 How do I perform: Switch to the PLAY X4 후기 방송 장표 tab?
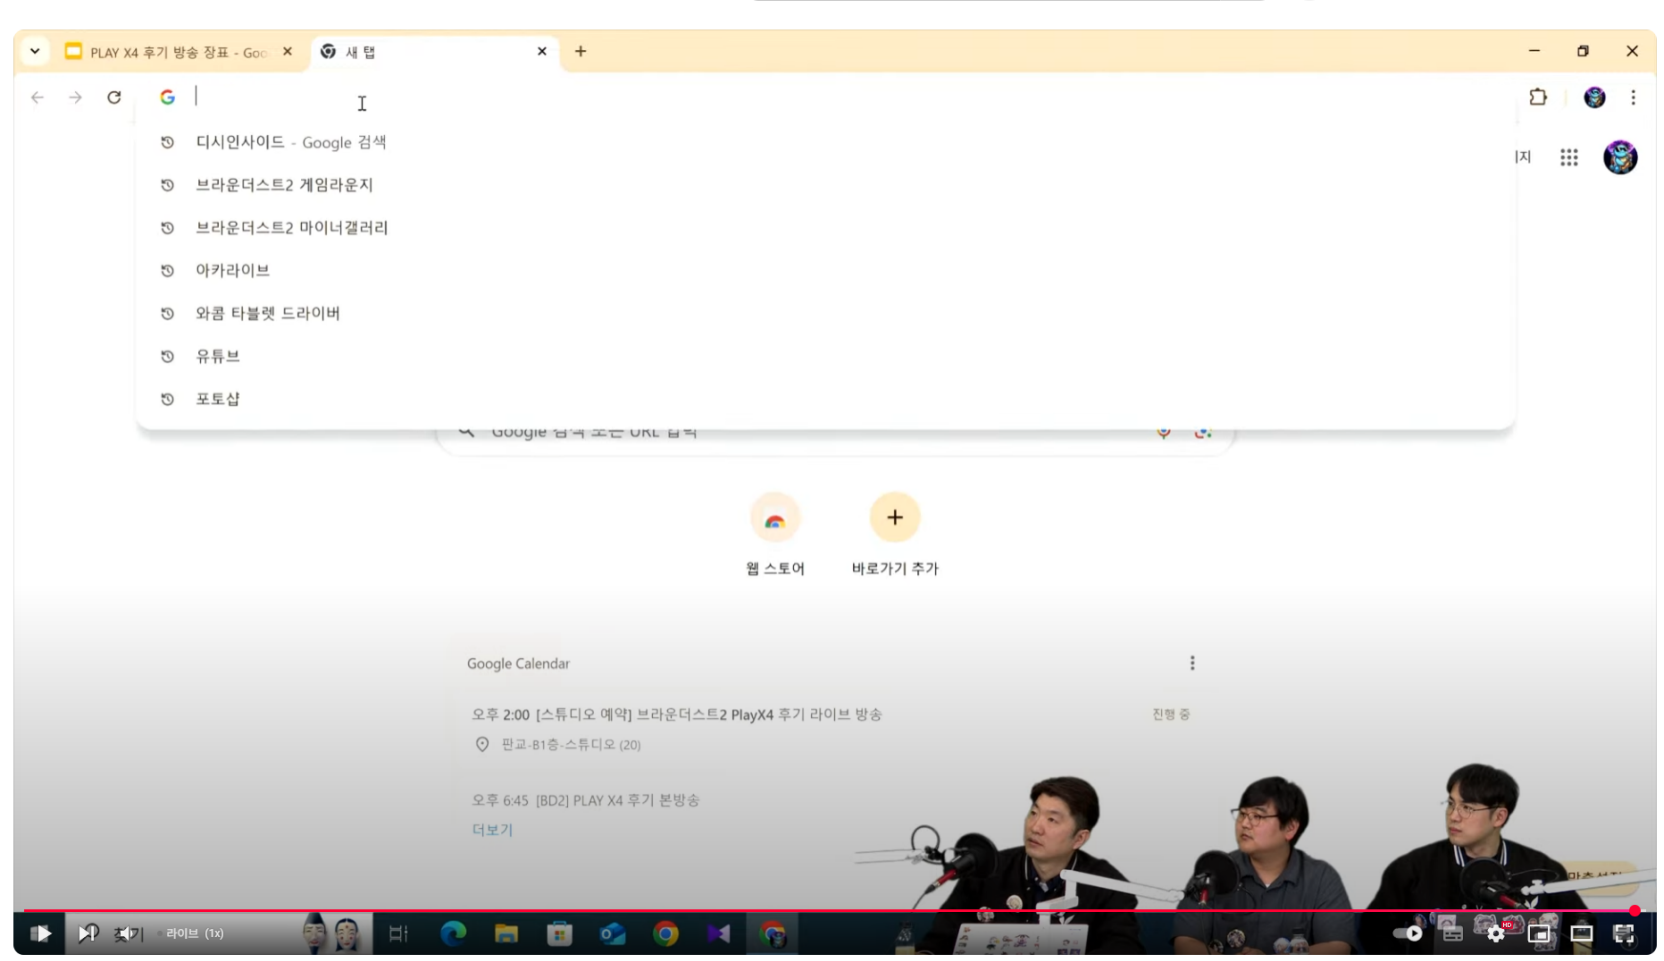coord(178,52)
